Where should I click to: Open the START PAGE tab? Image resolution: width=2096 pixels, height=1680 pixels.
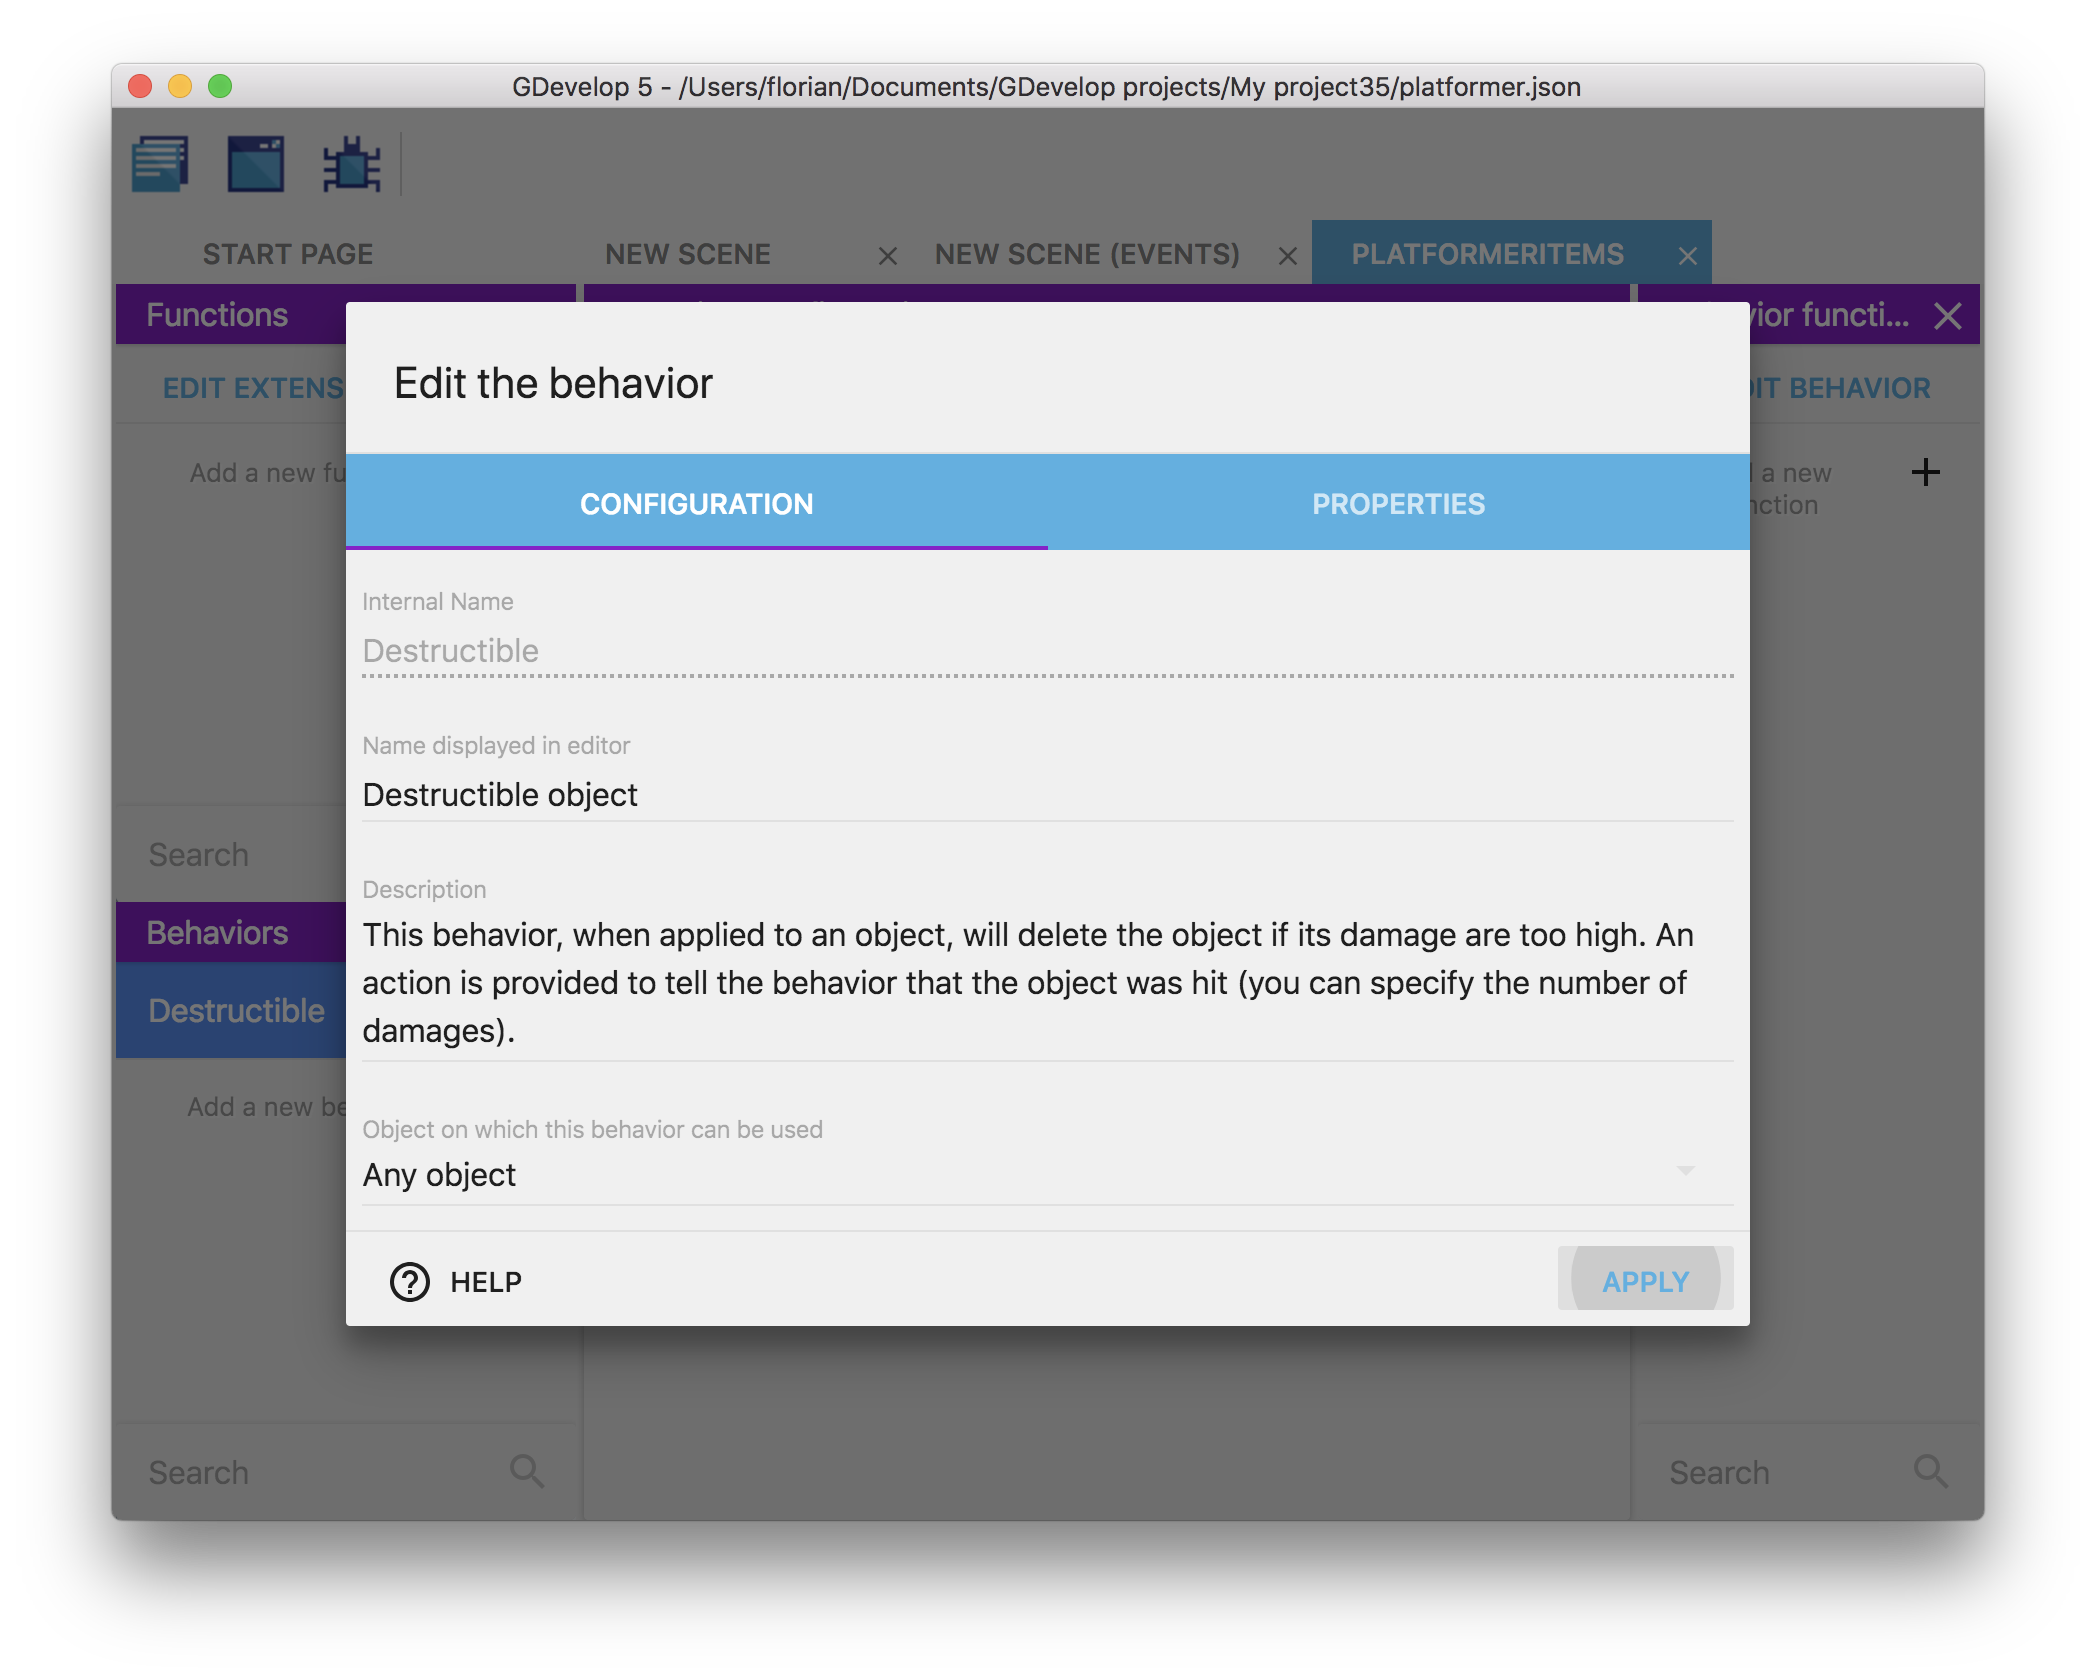288,254
